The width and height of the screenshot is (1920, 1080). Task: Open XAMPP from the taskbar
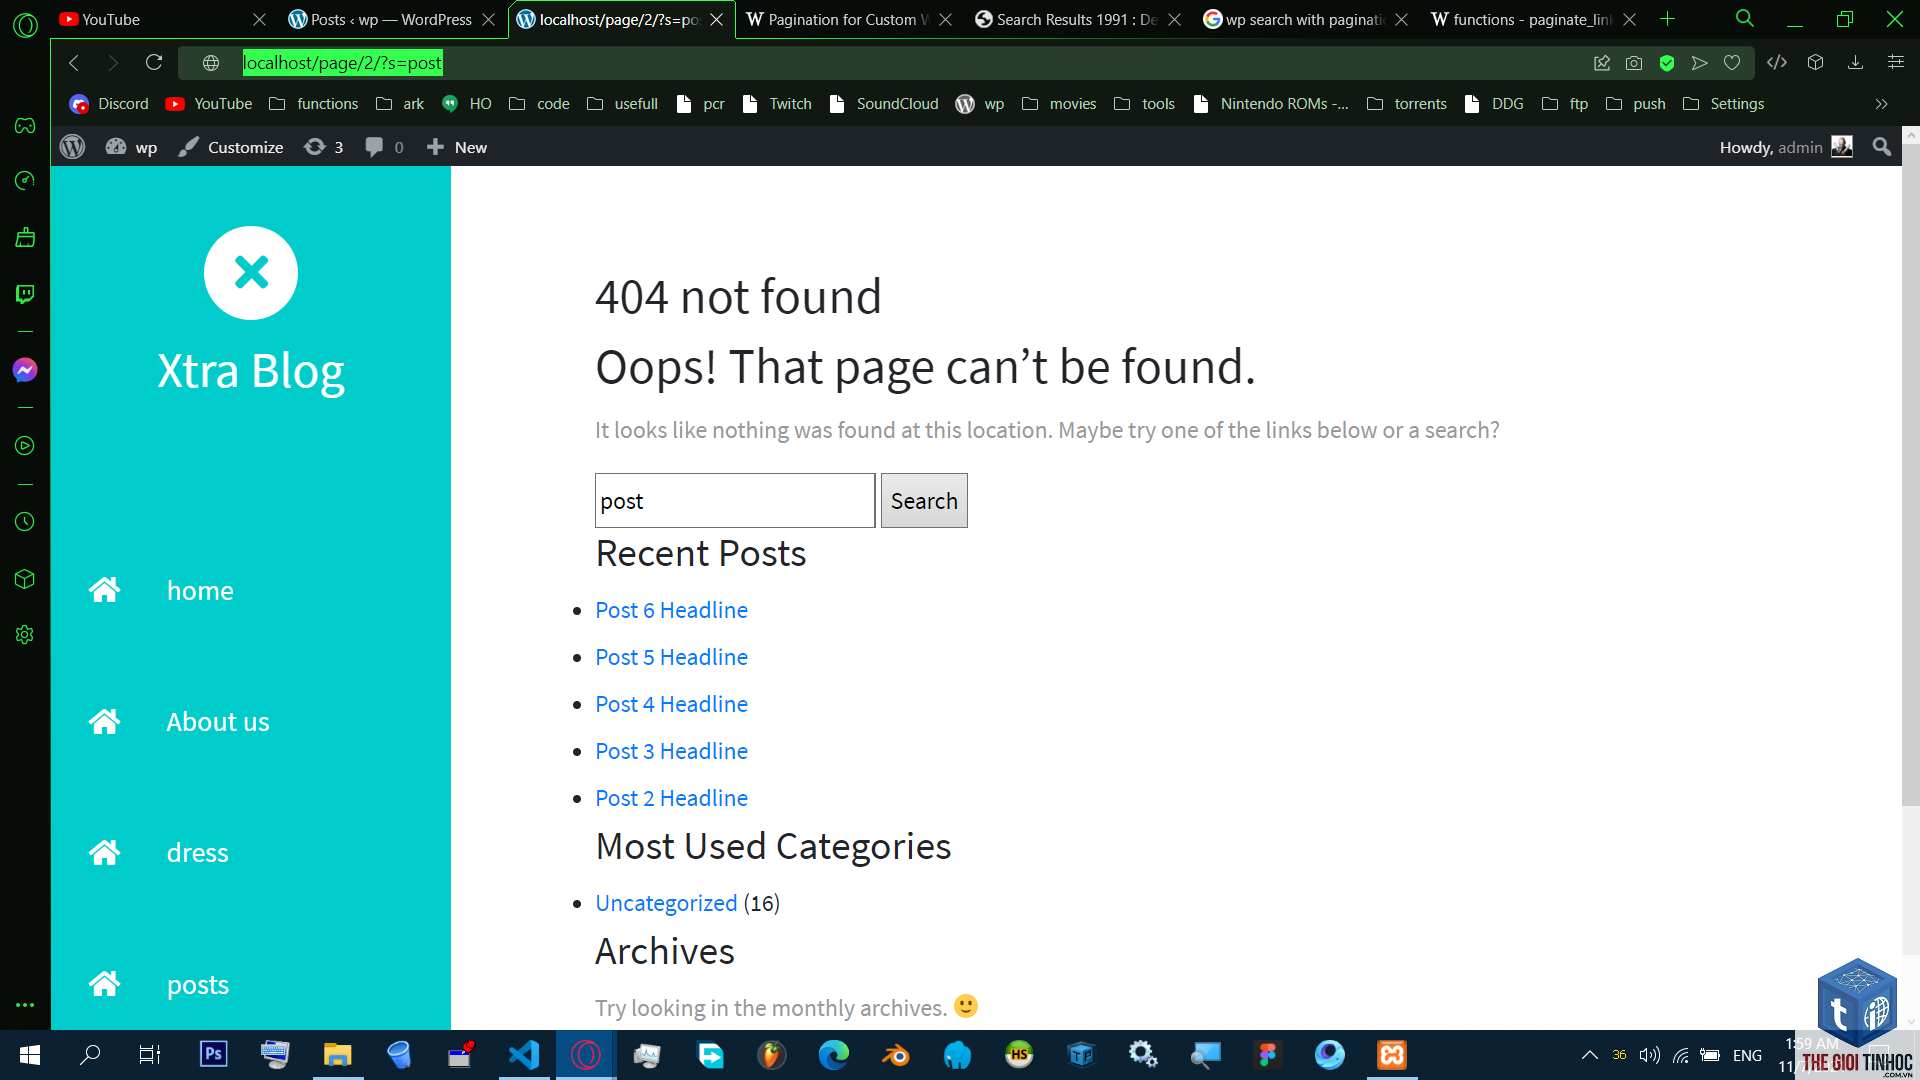tap(1392, 1055)
